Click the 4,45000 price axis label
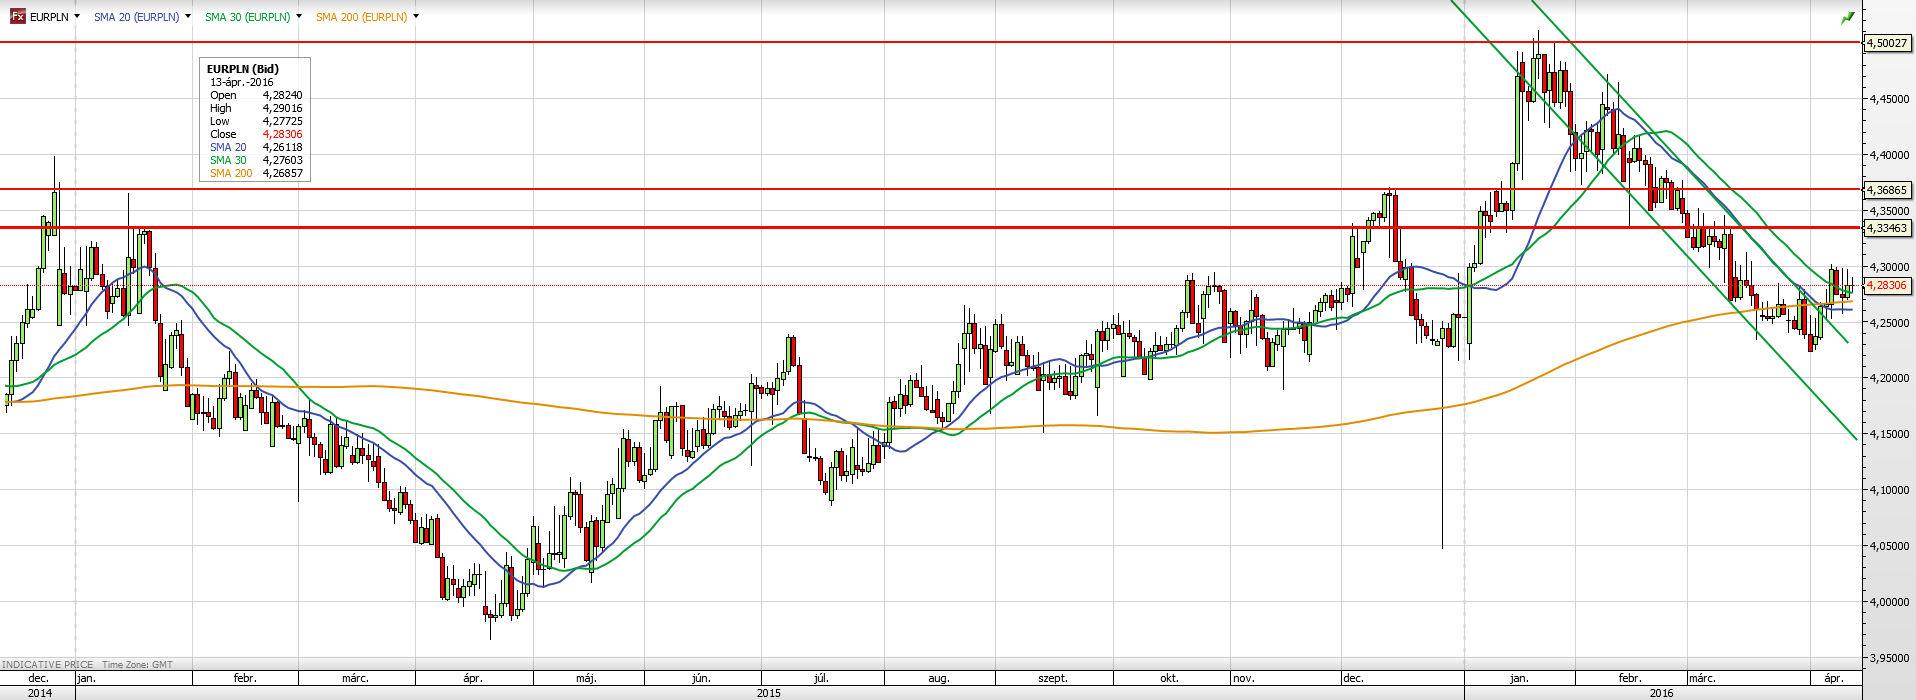This screenshot has height=700, width=1916. point(1889,99)
